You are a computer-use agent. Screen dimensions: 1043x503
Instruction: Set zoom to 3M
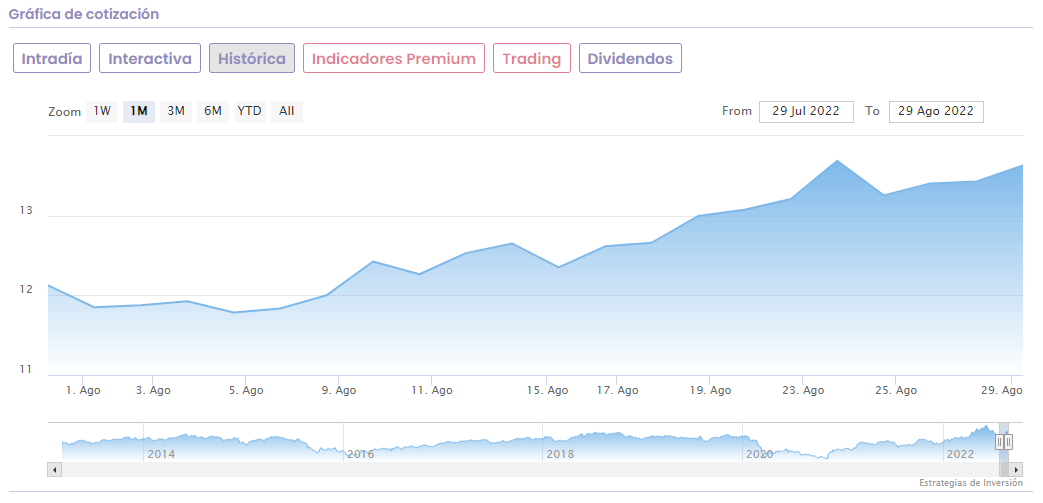point(176,111)
